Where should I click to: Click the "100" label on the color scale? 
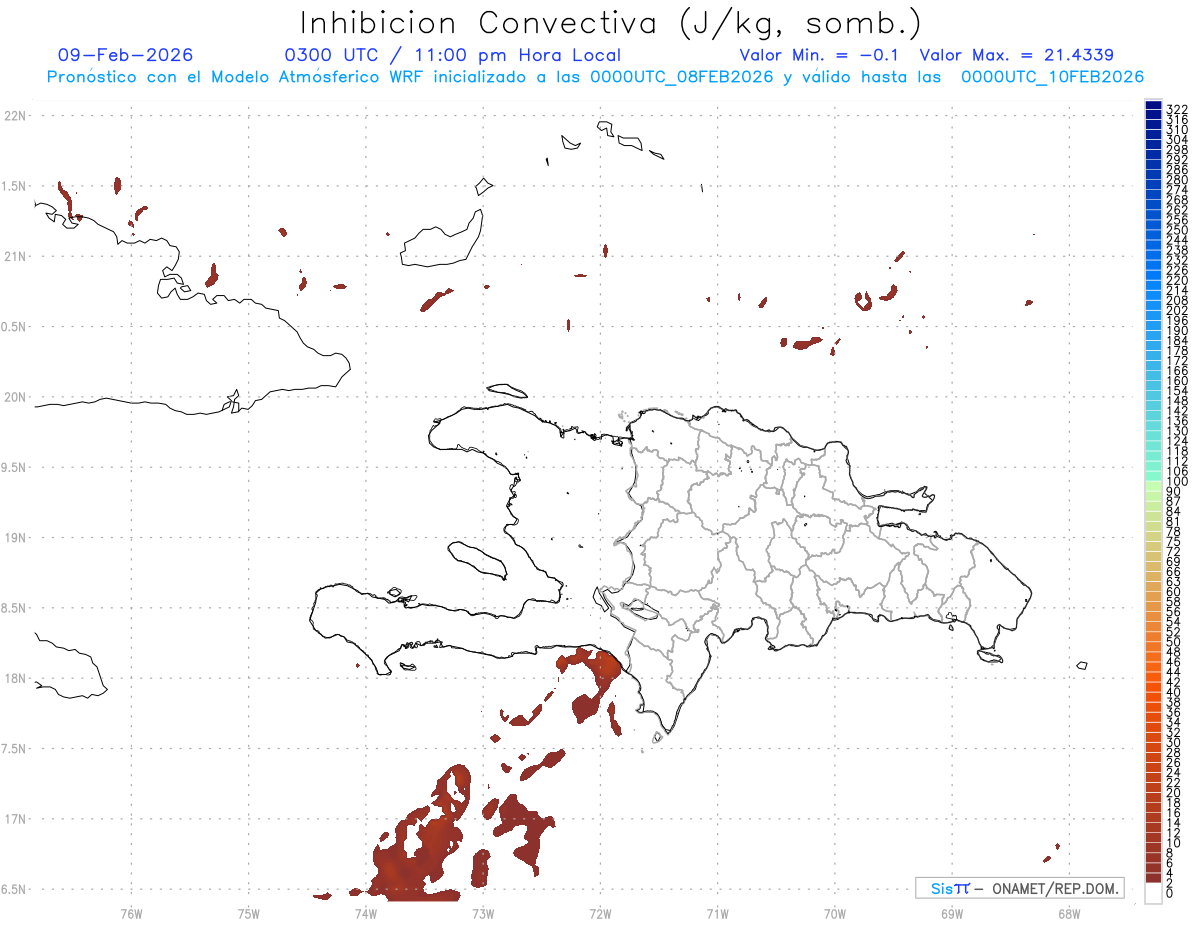(1176, 481)
